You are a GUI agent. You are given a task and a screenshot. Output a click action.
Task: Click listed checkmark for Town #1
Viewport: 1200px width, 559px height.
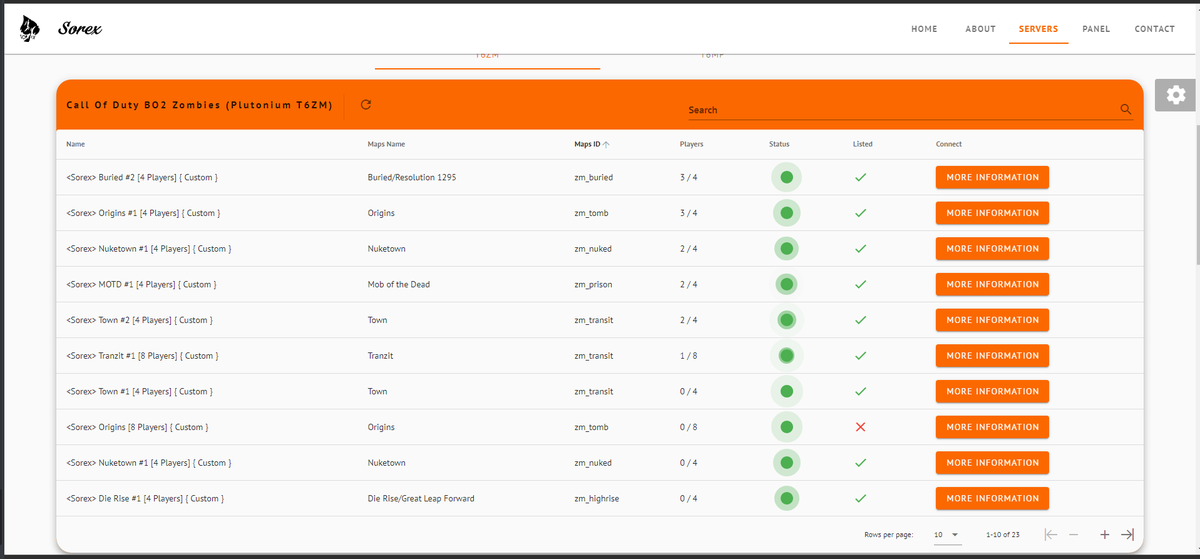coord(860,391)
